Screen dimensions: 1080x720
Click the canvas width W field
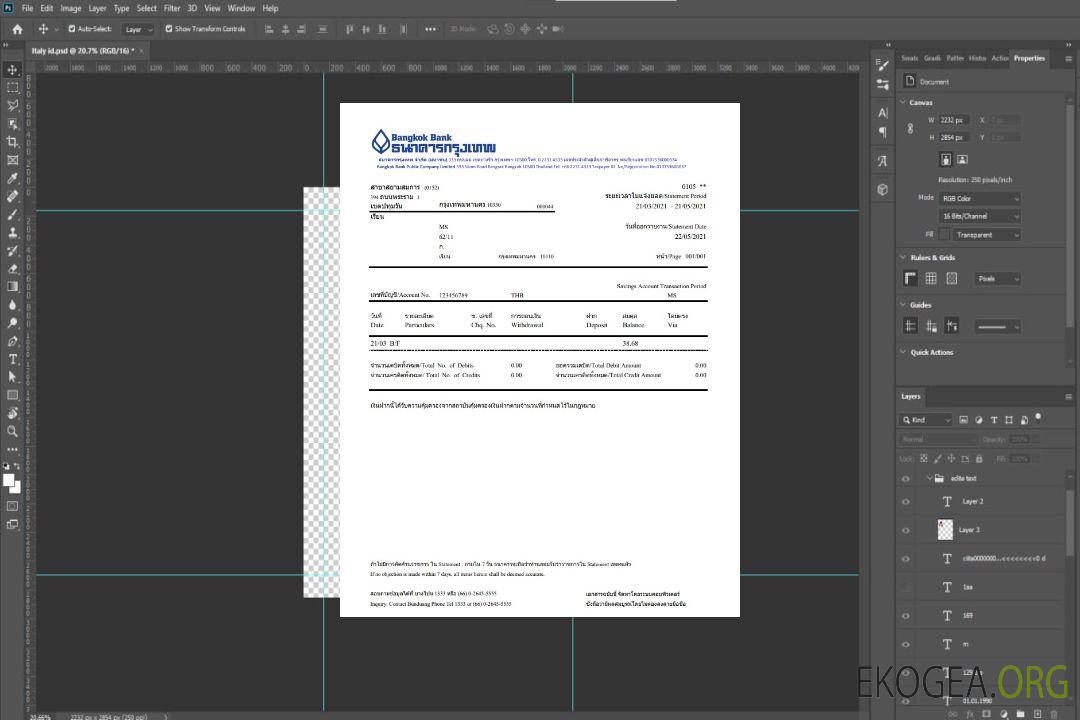coord(954,120)
